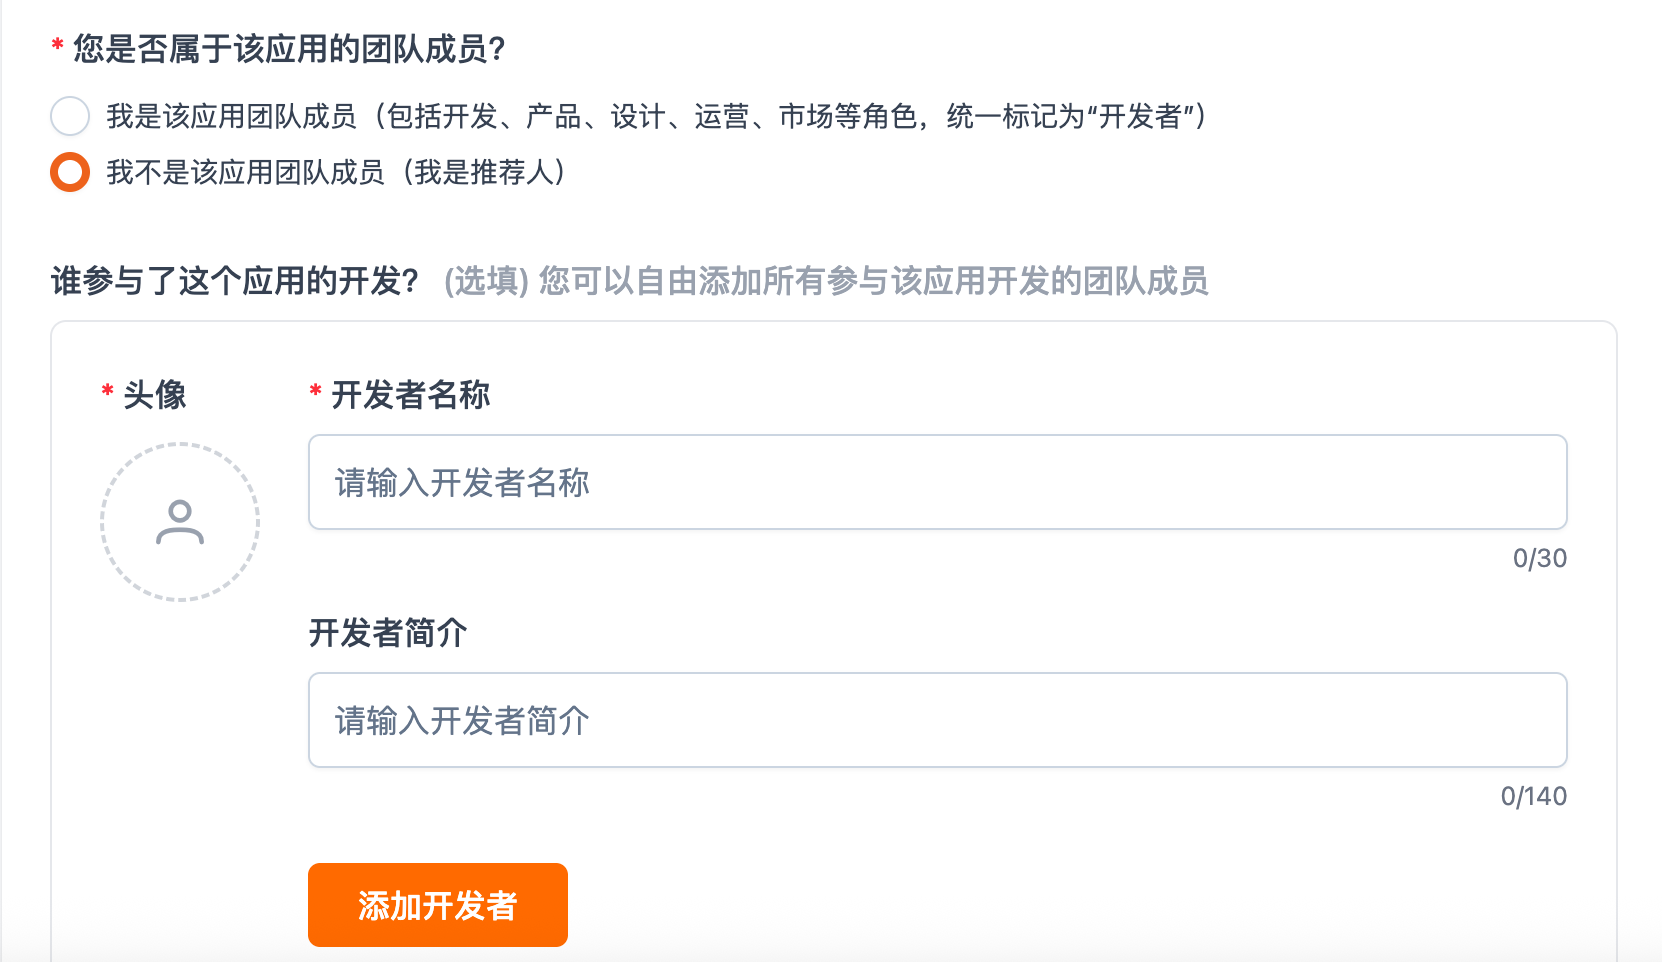The height and width of the screenshot is (962, 1662).
Task: Click the red asterisk before the team member question
Action: [x=58, y=45]
